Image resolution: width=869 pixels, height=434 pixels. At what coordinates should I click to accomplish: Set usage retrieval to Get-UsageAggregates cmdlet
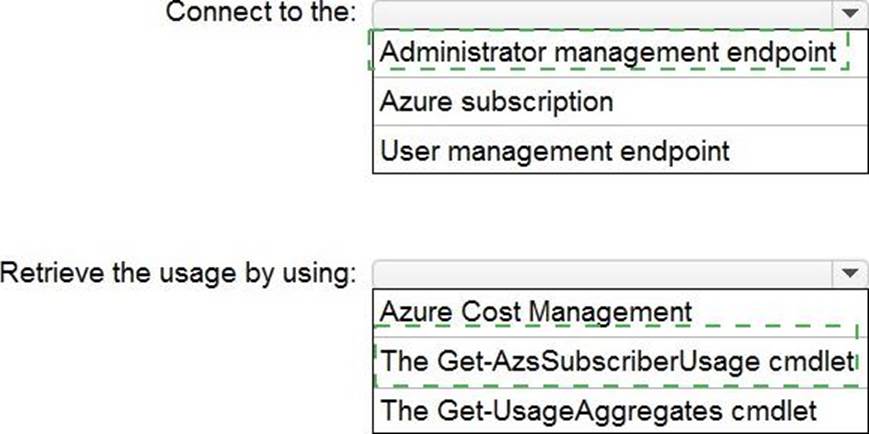(x=600, y=409)
